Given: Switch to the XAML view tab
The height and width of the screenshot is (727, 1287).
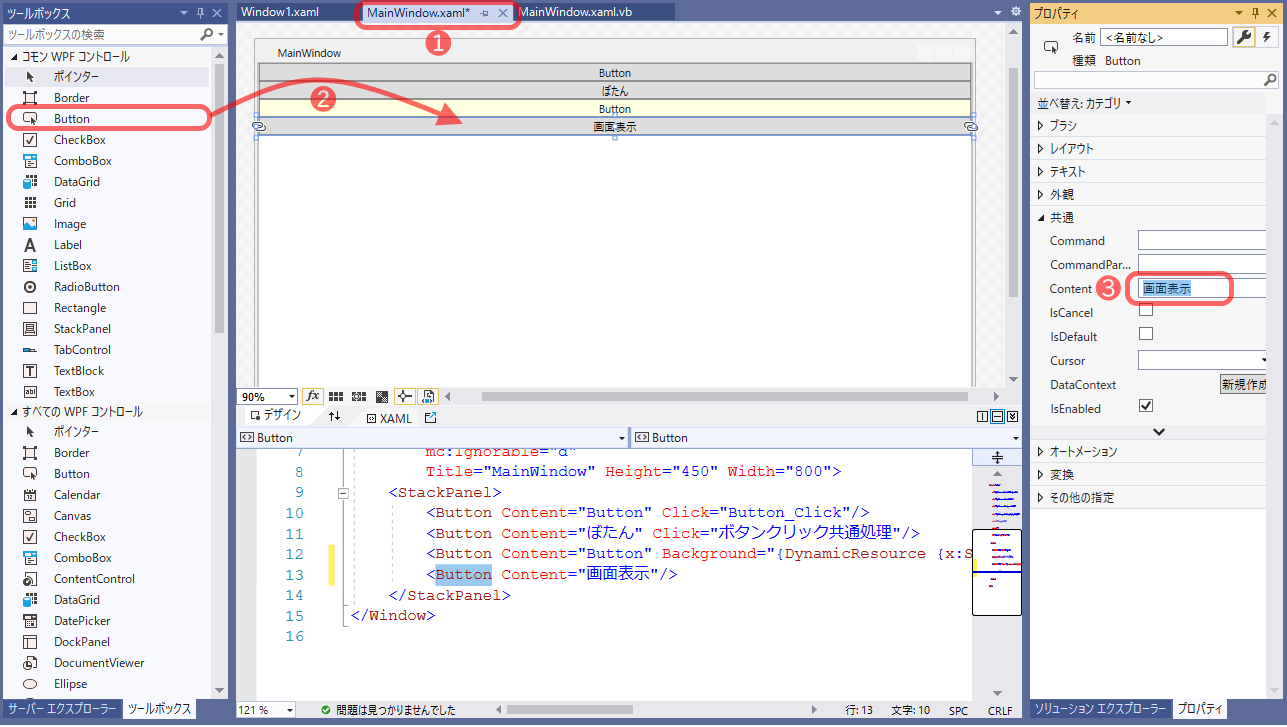Looking at the screenshot, I should [x=388, y=417].
